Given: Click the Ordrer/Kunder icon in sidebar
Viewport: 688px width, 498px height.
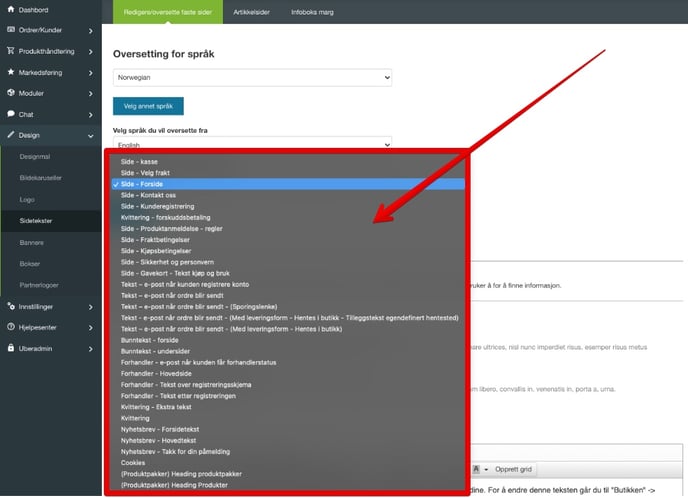Looking at the screenshot, I should tap(11, 29).
